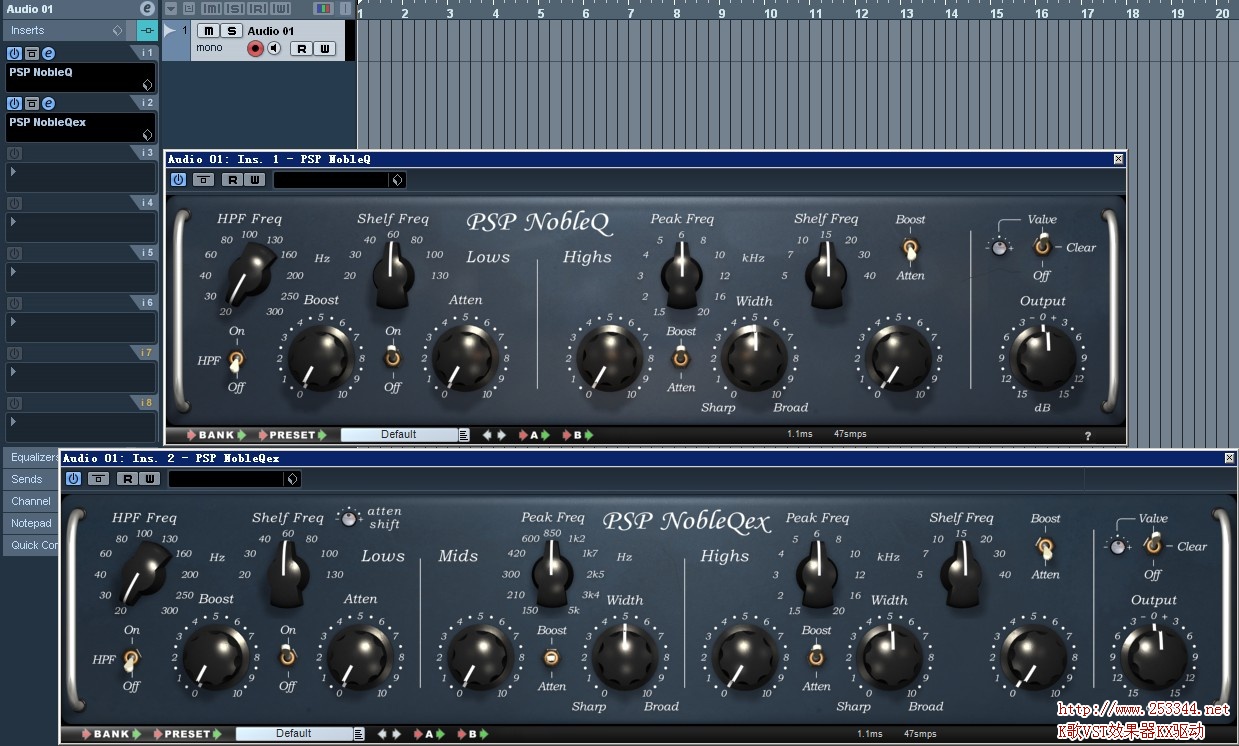
Task: Open channel edit settings for Audio 01
Action: click(147, 9)
